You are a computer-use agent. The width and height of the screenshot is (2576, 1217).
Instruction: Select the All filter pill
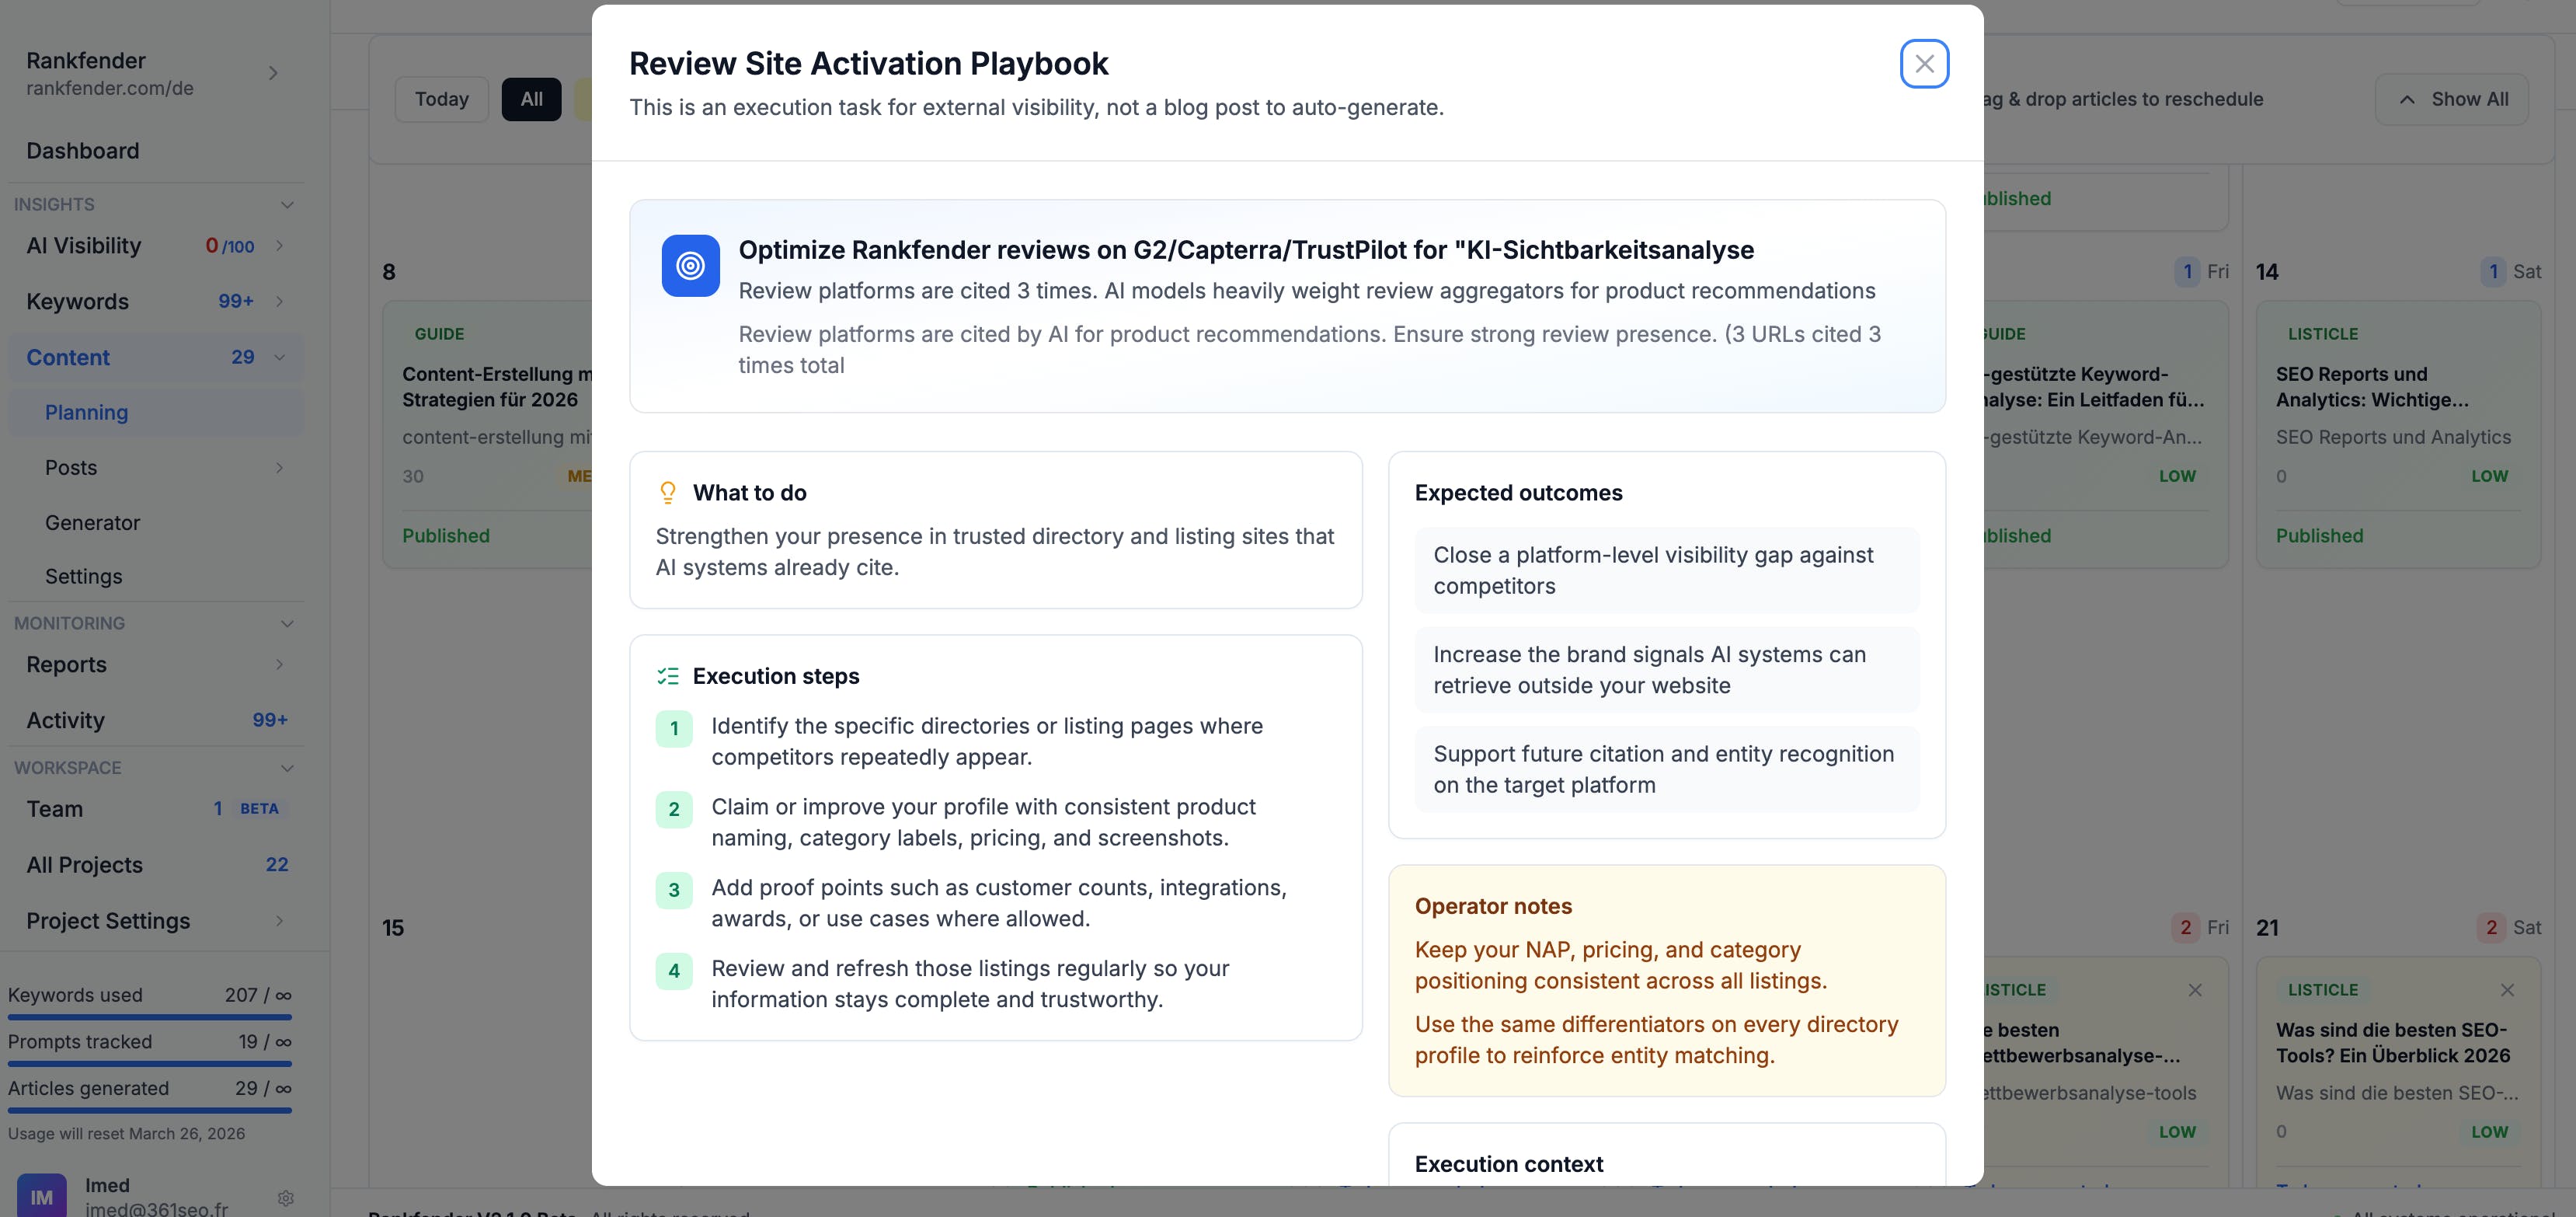click(x=531, y=99)
